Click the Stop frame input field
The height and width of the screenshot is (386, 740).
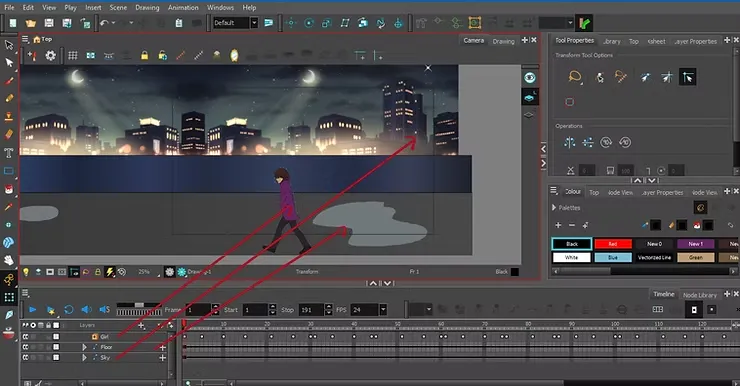click(311, 310)
